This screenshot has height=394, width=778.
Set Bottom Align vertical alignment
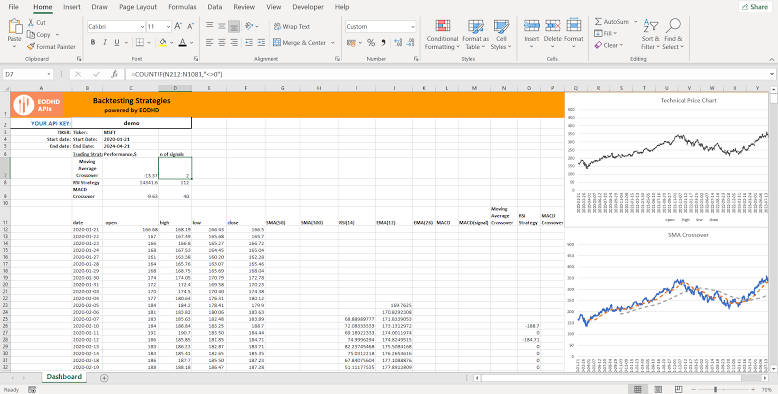[234, 26]
